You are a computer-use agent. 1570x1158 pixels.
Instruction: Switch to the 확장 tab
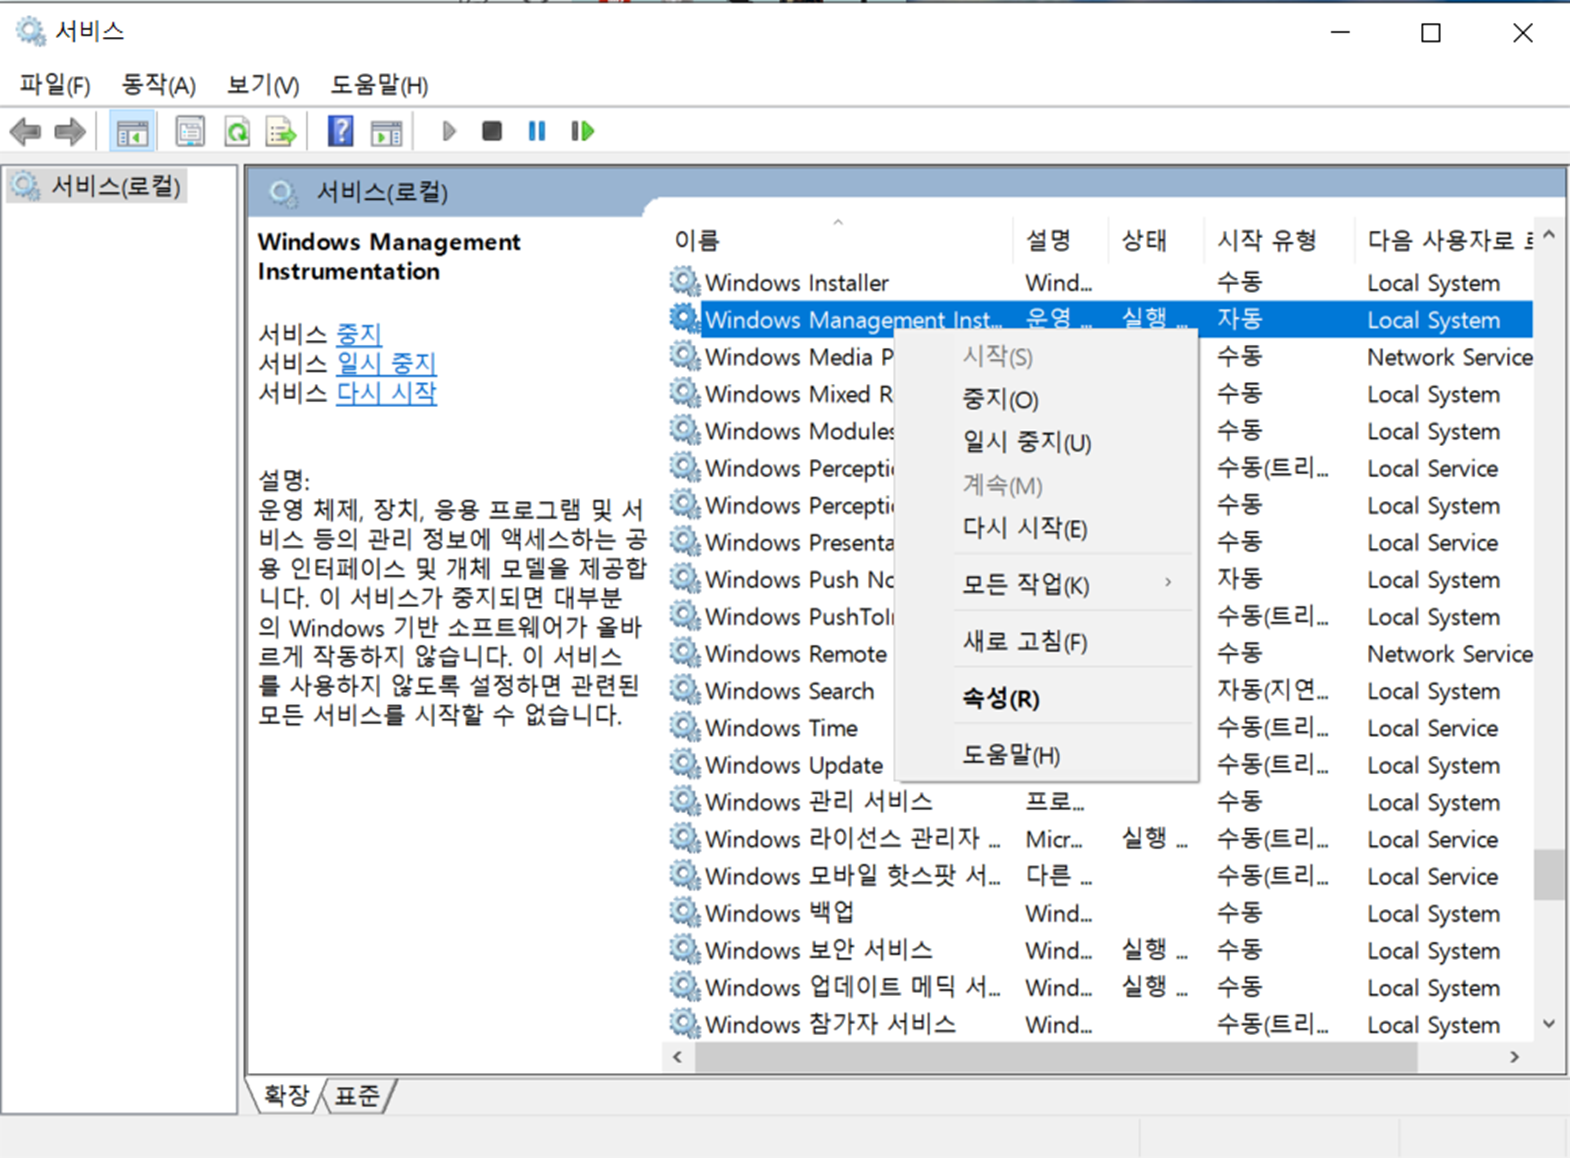286,1095
